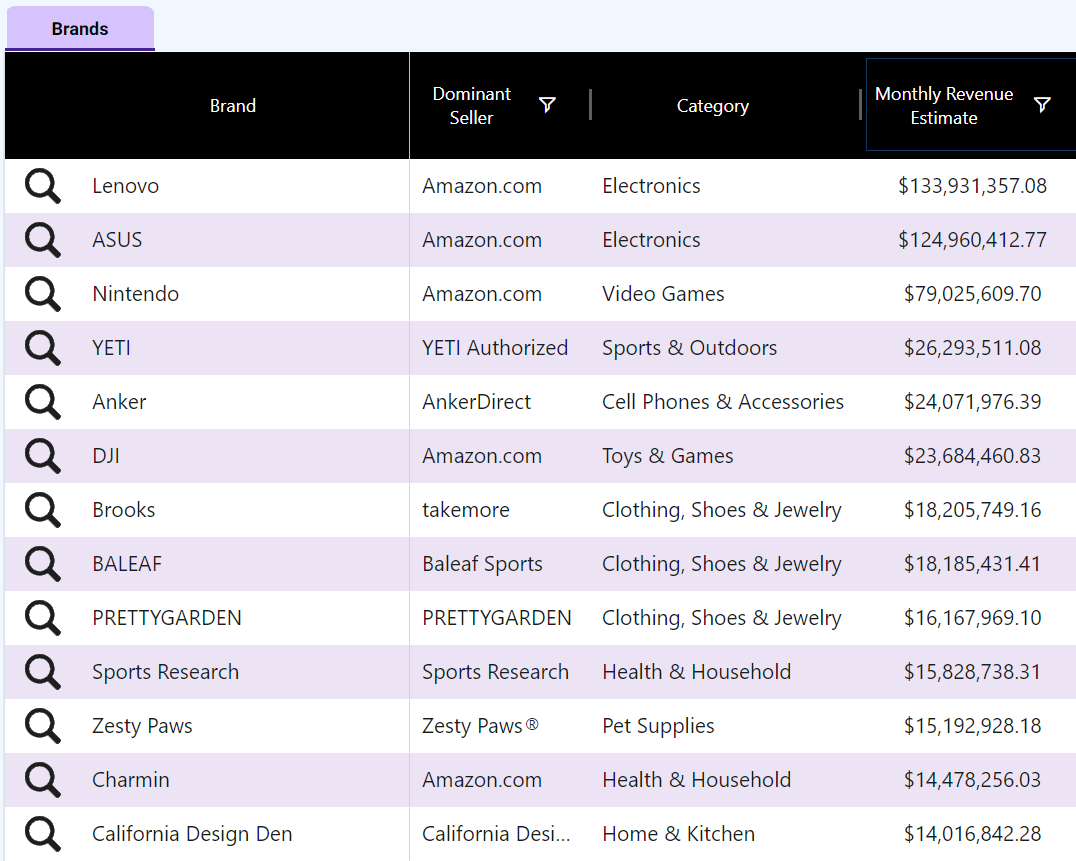Image resolution: width=1076 pixels, height=861 pixels.
Task: Click the YETI Authorized seller cell
Action: tap(495, 348)
